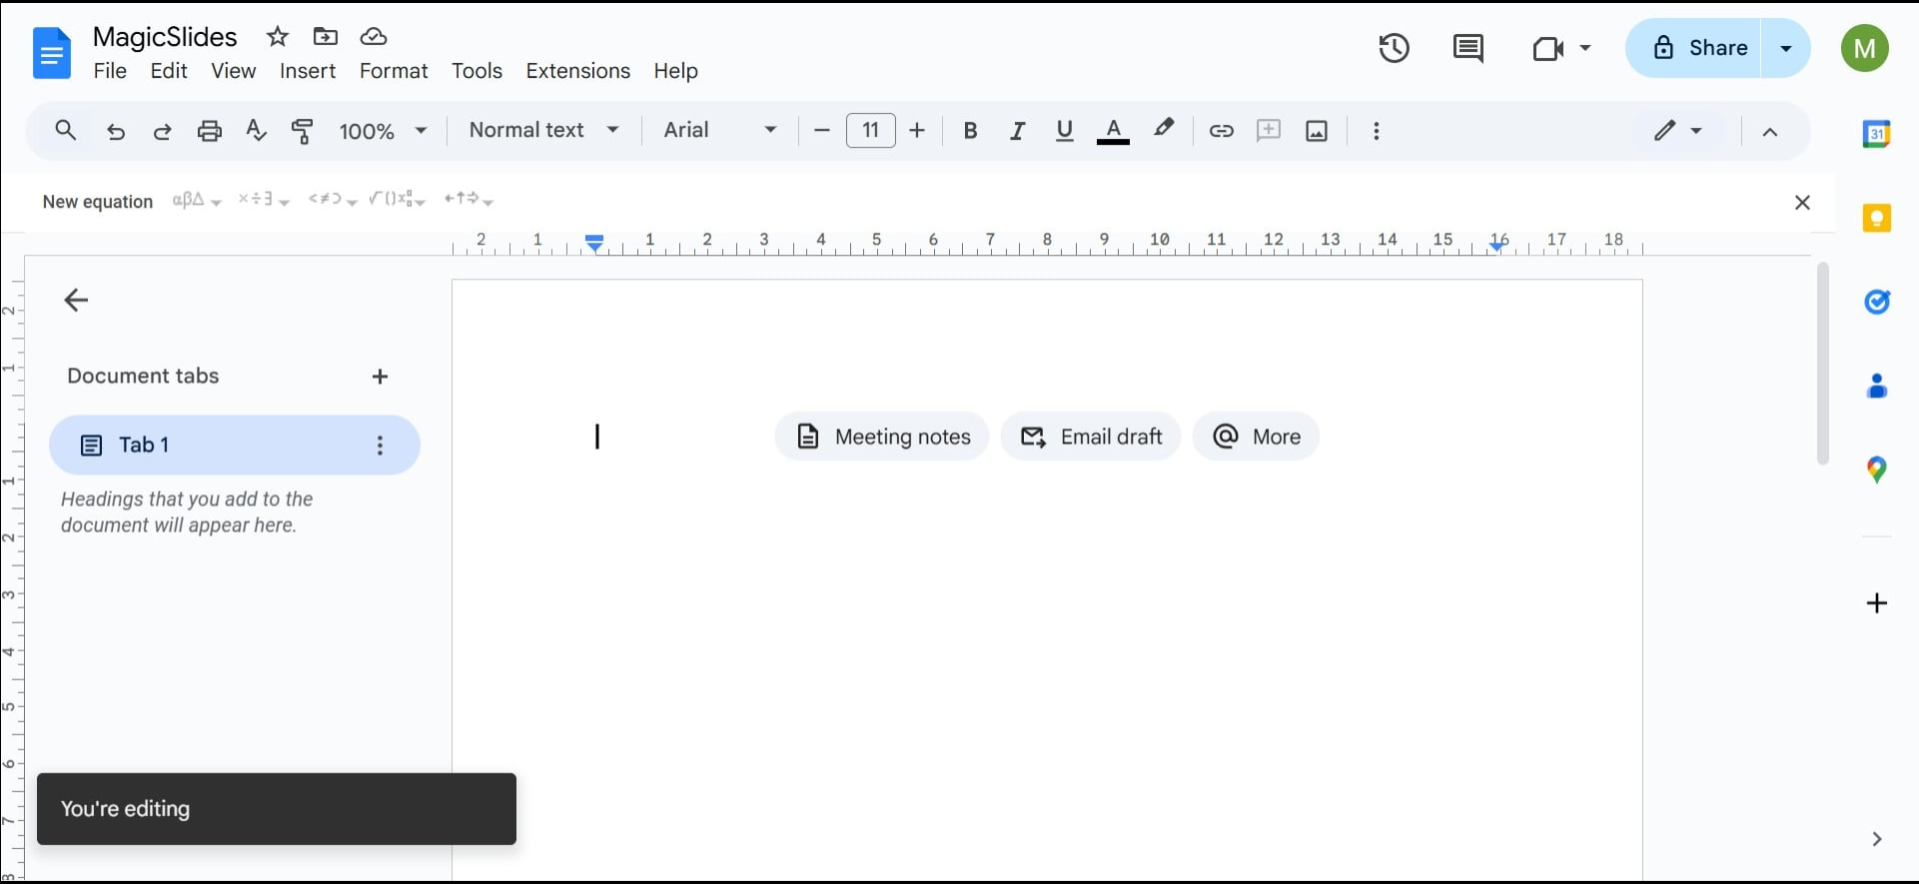Image resolution: width=1919 pixels, height=884 pixels.
Task: Open the Share options dropdown arrow
Action: (1786, 48)
